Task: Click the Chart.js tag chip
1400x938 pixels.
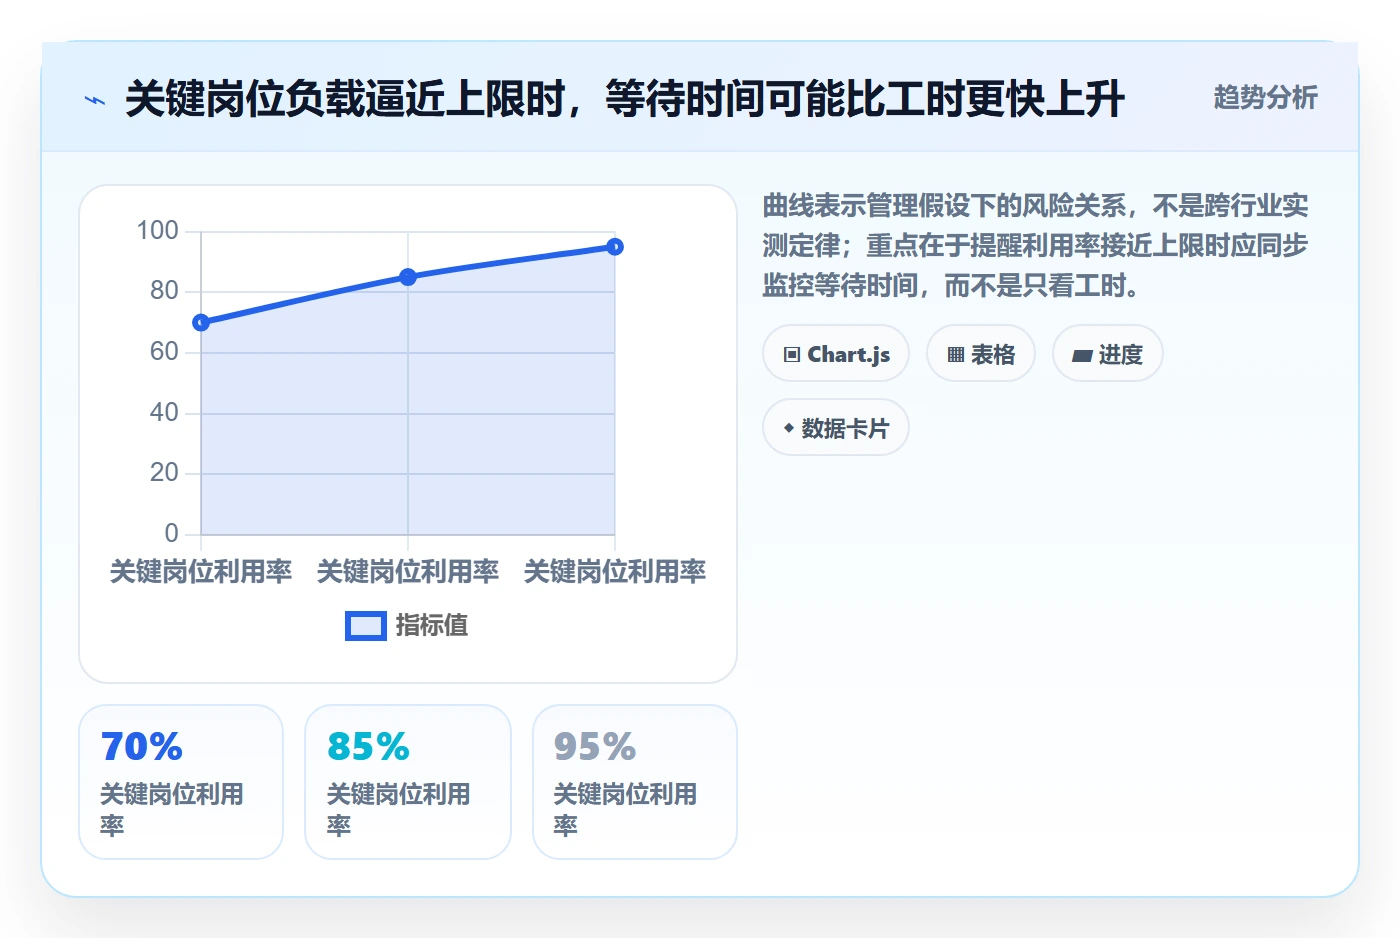Action: click(x=836, y=354)
